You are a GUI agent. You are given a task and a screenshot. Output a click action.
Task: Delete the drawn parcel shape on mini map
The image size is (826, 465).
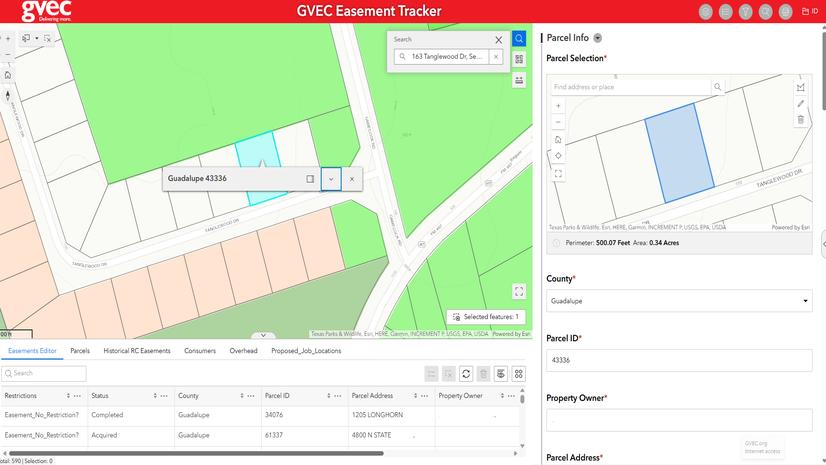(x=801, y=120)
